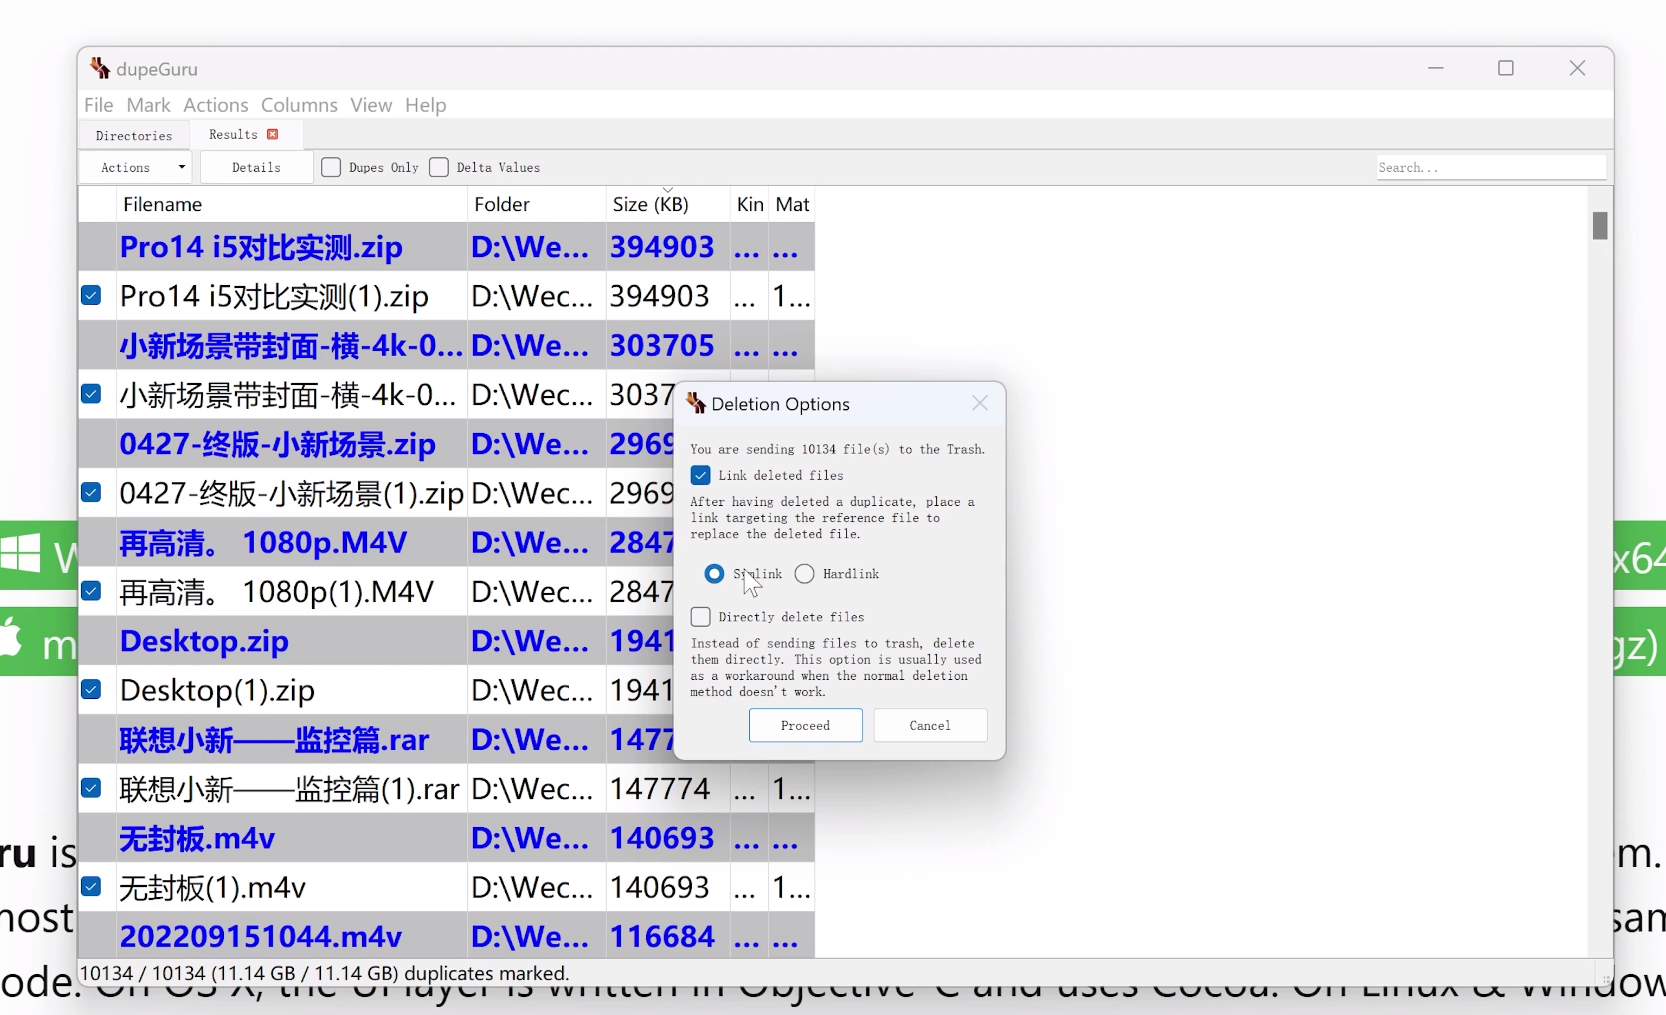Switch to the Directories tab

point(134,135)
